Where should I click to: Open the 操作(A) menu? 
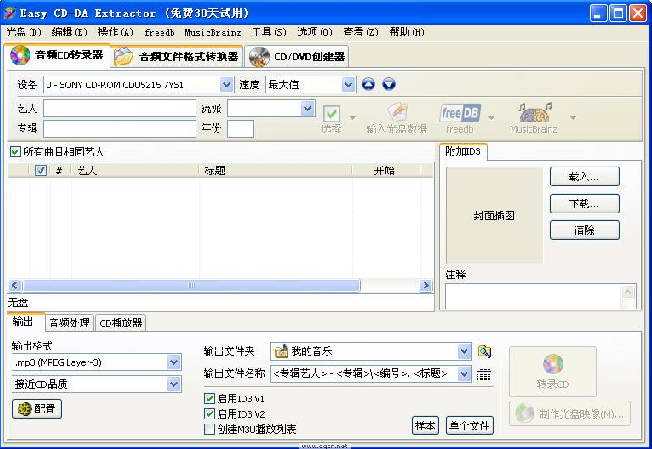pos(116,32)
